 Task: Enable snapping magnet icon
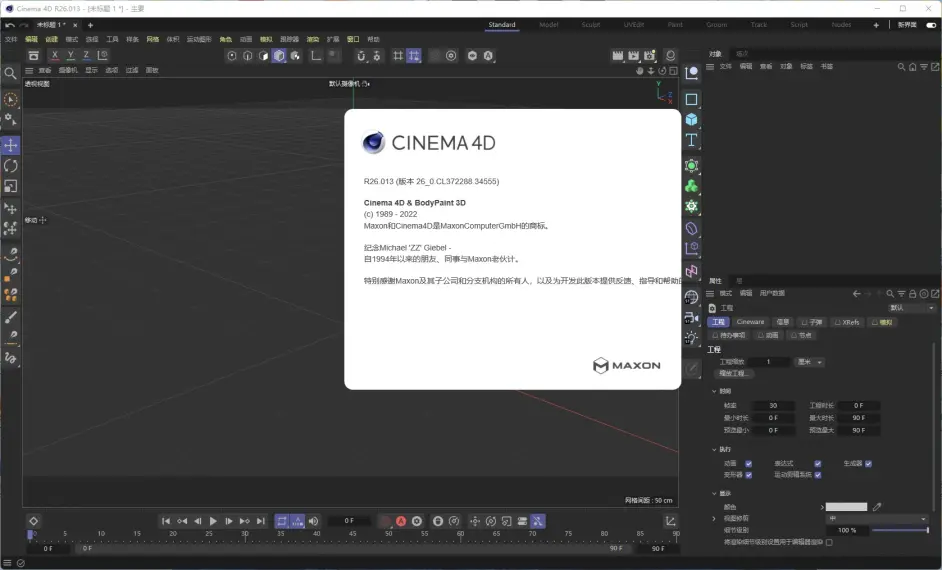tap(360, 56)
